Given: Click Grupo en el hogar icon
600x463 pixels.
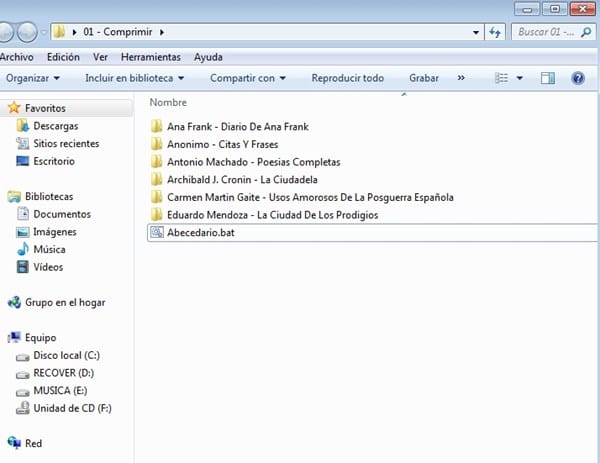Looking at the screenshot, I should 14,302.
